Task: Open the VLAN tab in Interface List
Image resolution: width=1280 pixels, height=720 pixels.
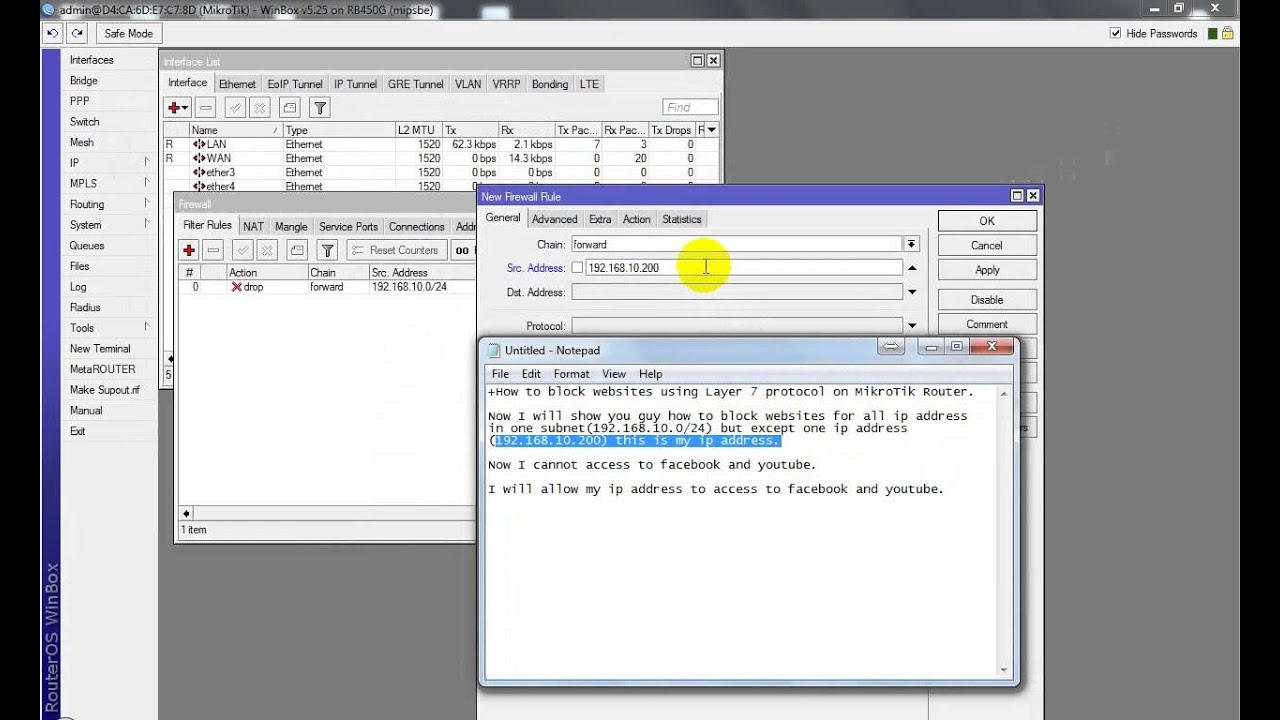Action: coord(468,85)
